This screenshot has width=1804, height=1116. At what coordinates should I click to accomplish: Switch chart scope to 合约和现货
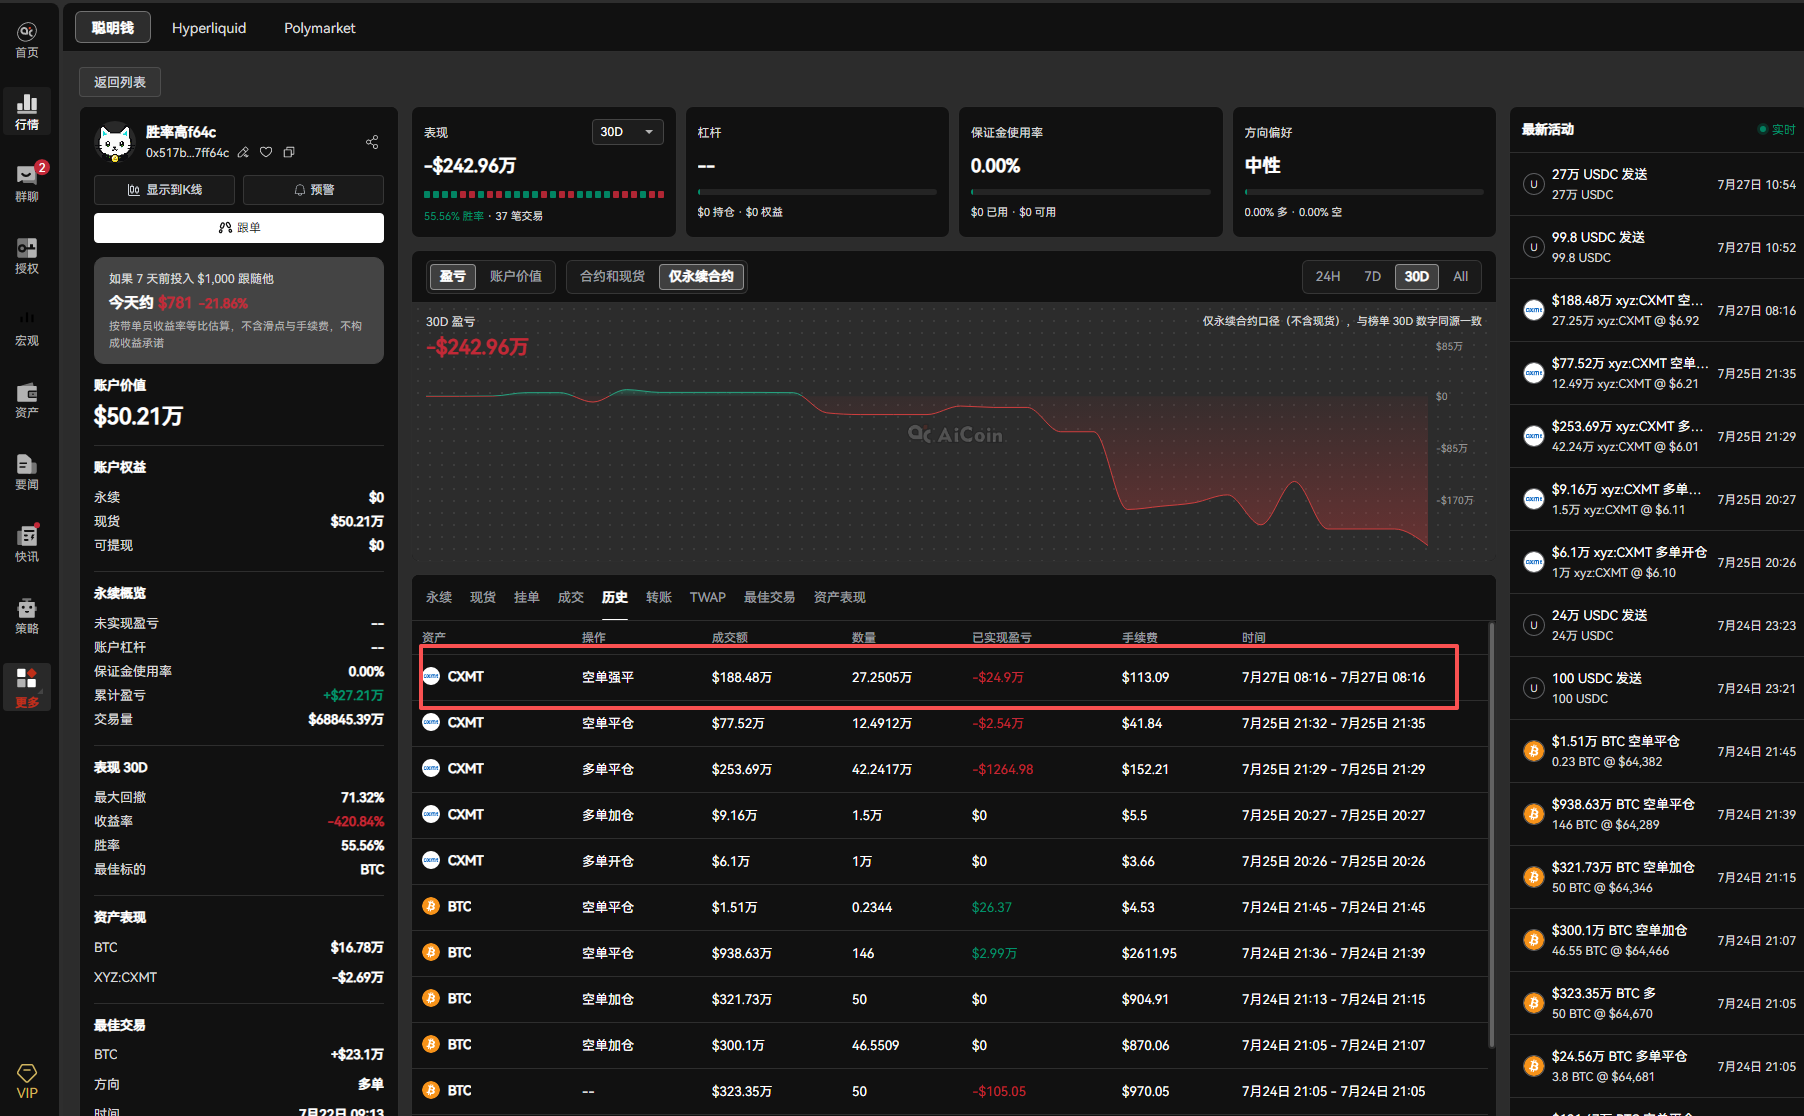[613, 277]
